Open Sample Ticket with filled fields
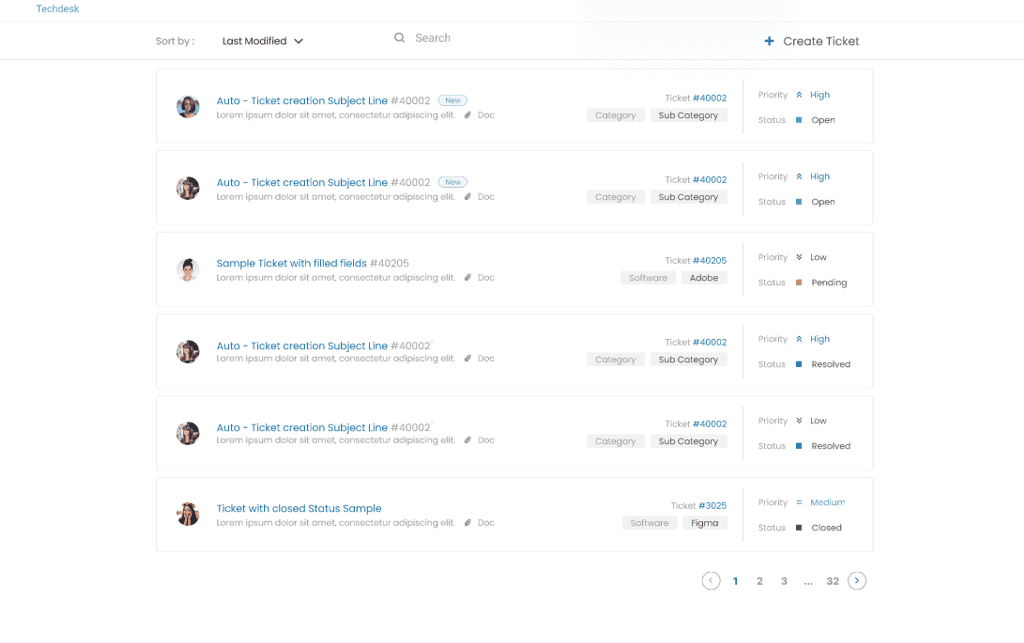Screen dimensions: 1024x643 coord(291,264)
